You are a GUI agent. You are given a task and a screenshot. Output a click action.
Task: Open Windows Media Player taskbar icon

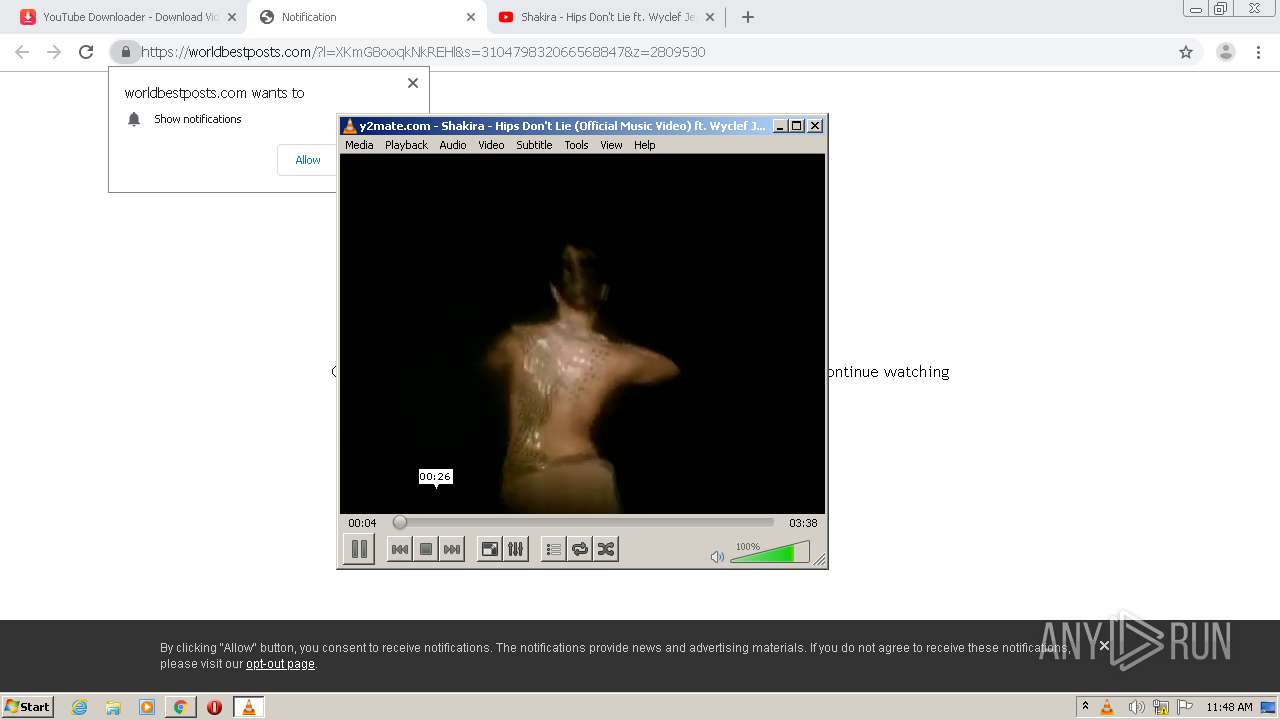147,707
